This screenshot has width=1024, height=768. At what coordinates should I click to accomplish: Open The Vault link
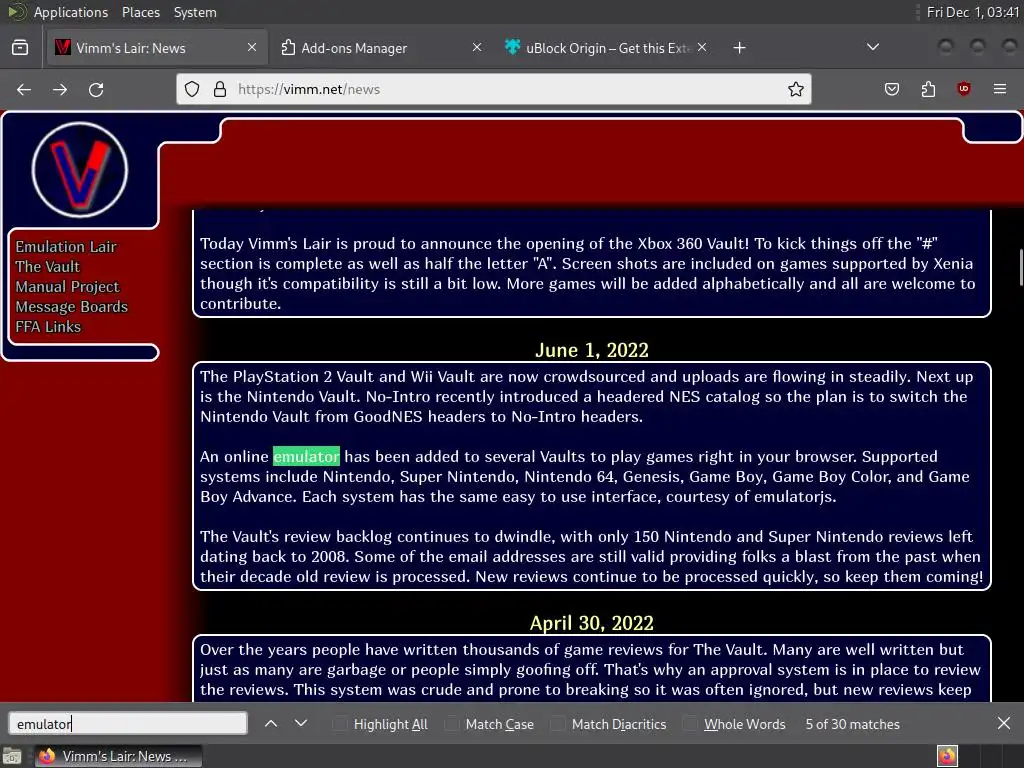[x=48, y=266]
